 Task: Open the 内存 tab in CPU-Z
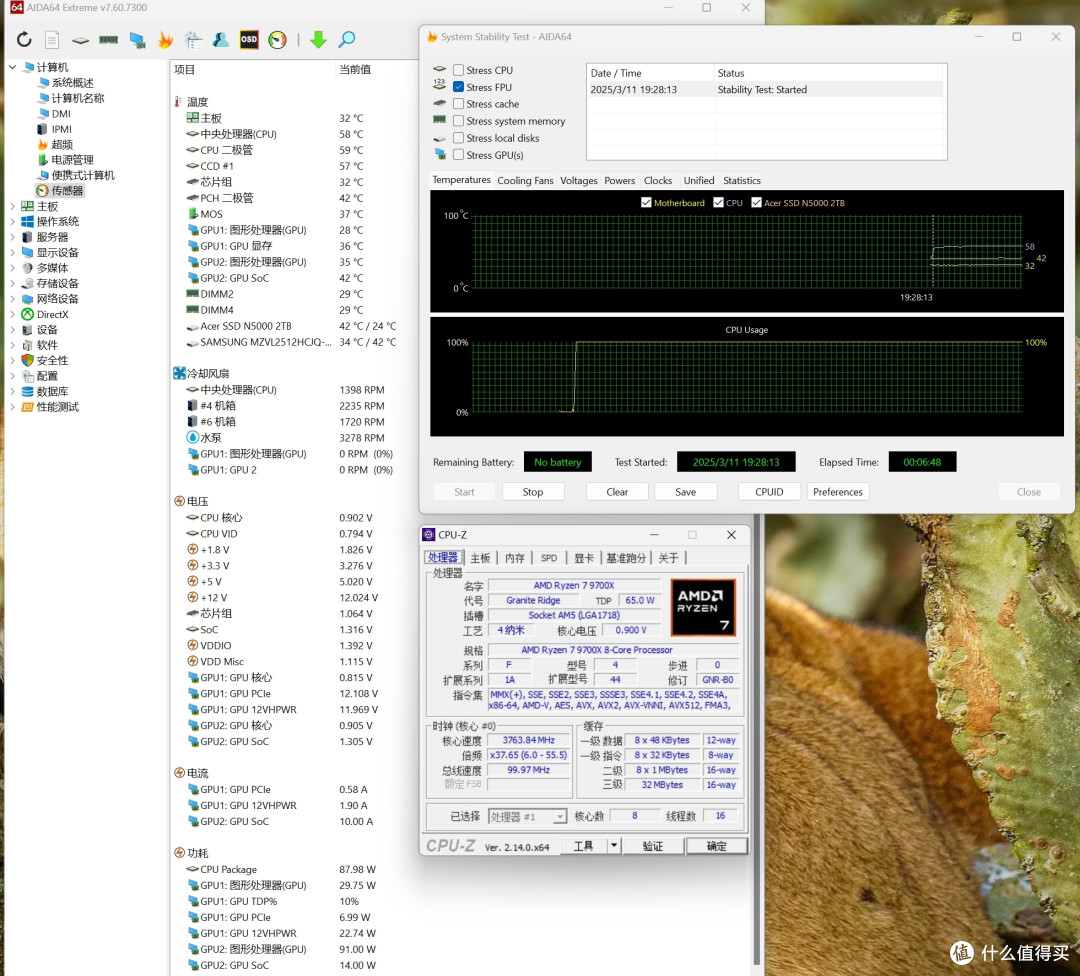515,558
